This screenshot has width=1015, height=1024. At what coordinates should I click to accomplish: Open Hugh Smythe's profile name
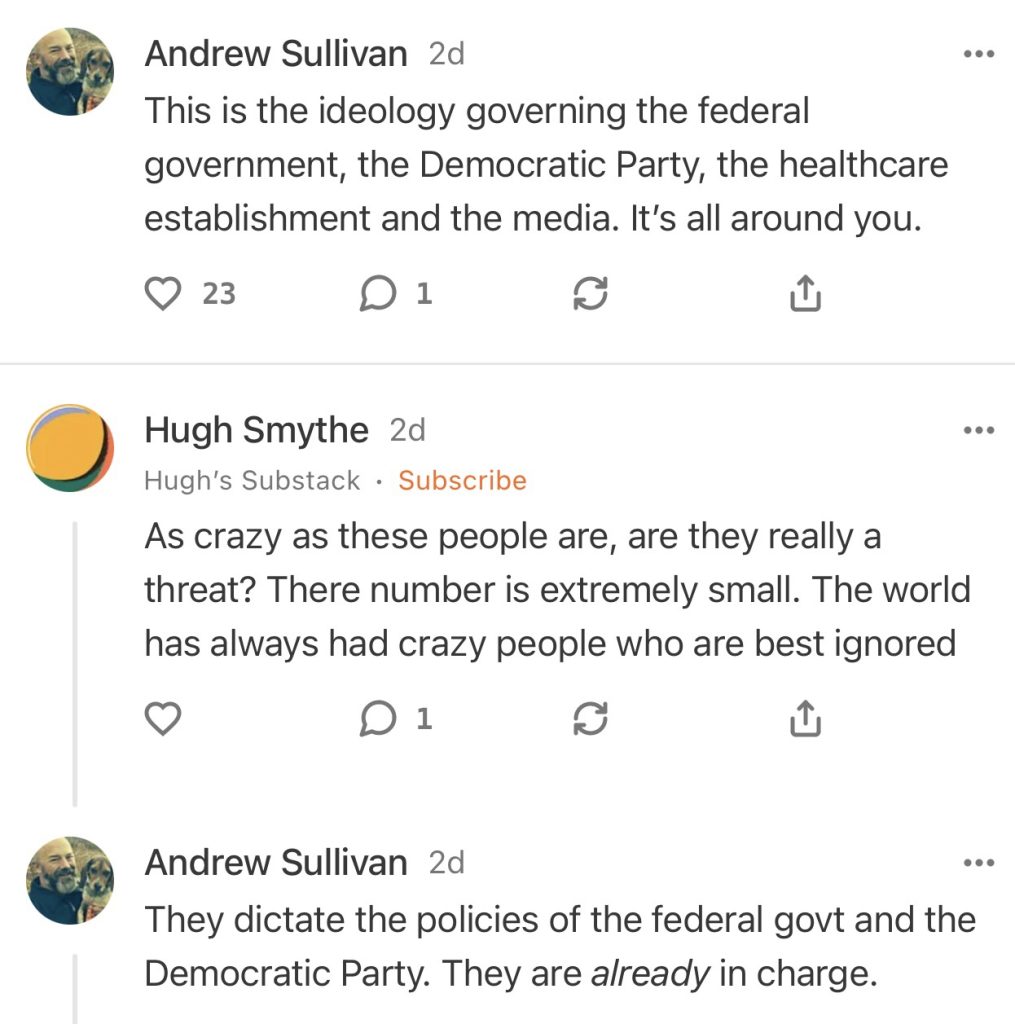(256, 431)
